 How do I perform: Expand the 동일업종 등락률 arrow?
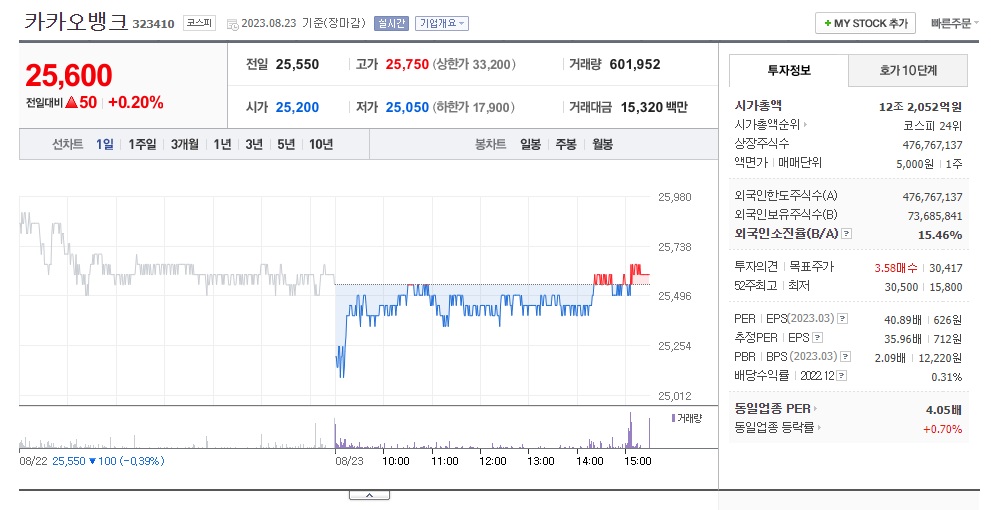coord(819,428)
